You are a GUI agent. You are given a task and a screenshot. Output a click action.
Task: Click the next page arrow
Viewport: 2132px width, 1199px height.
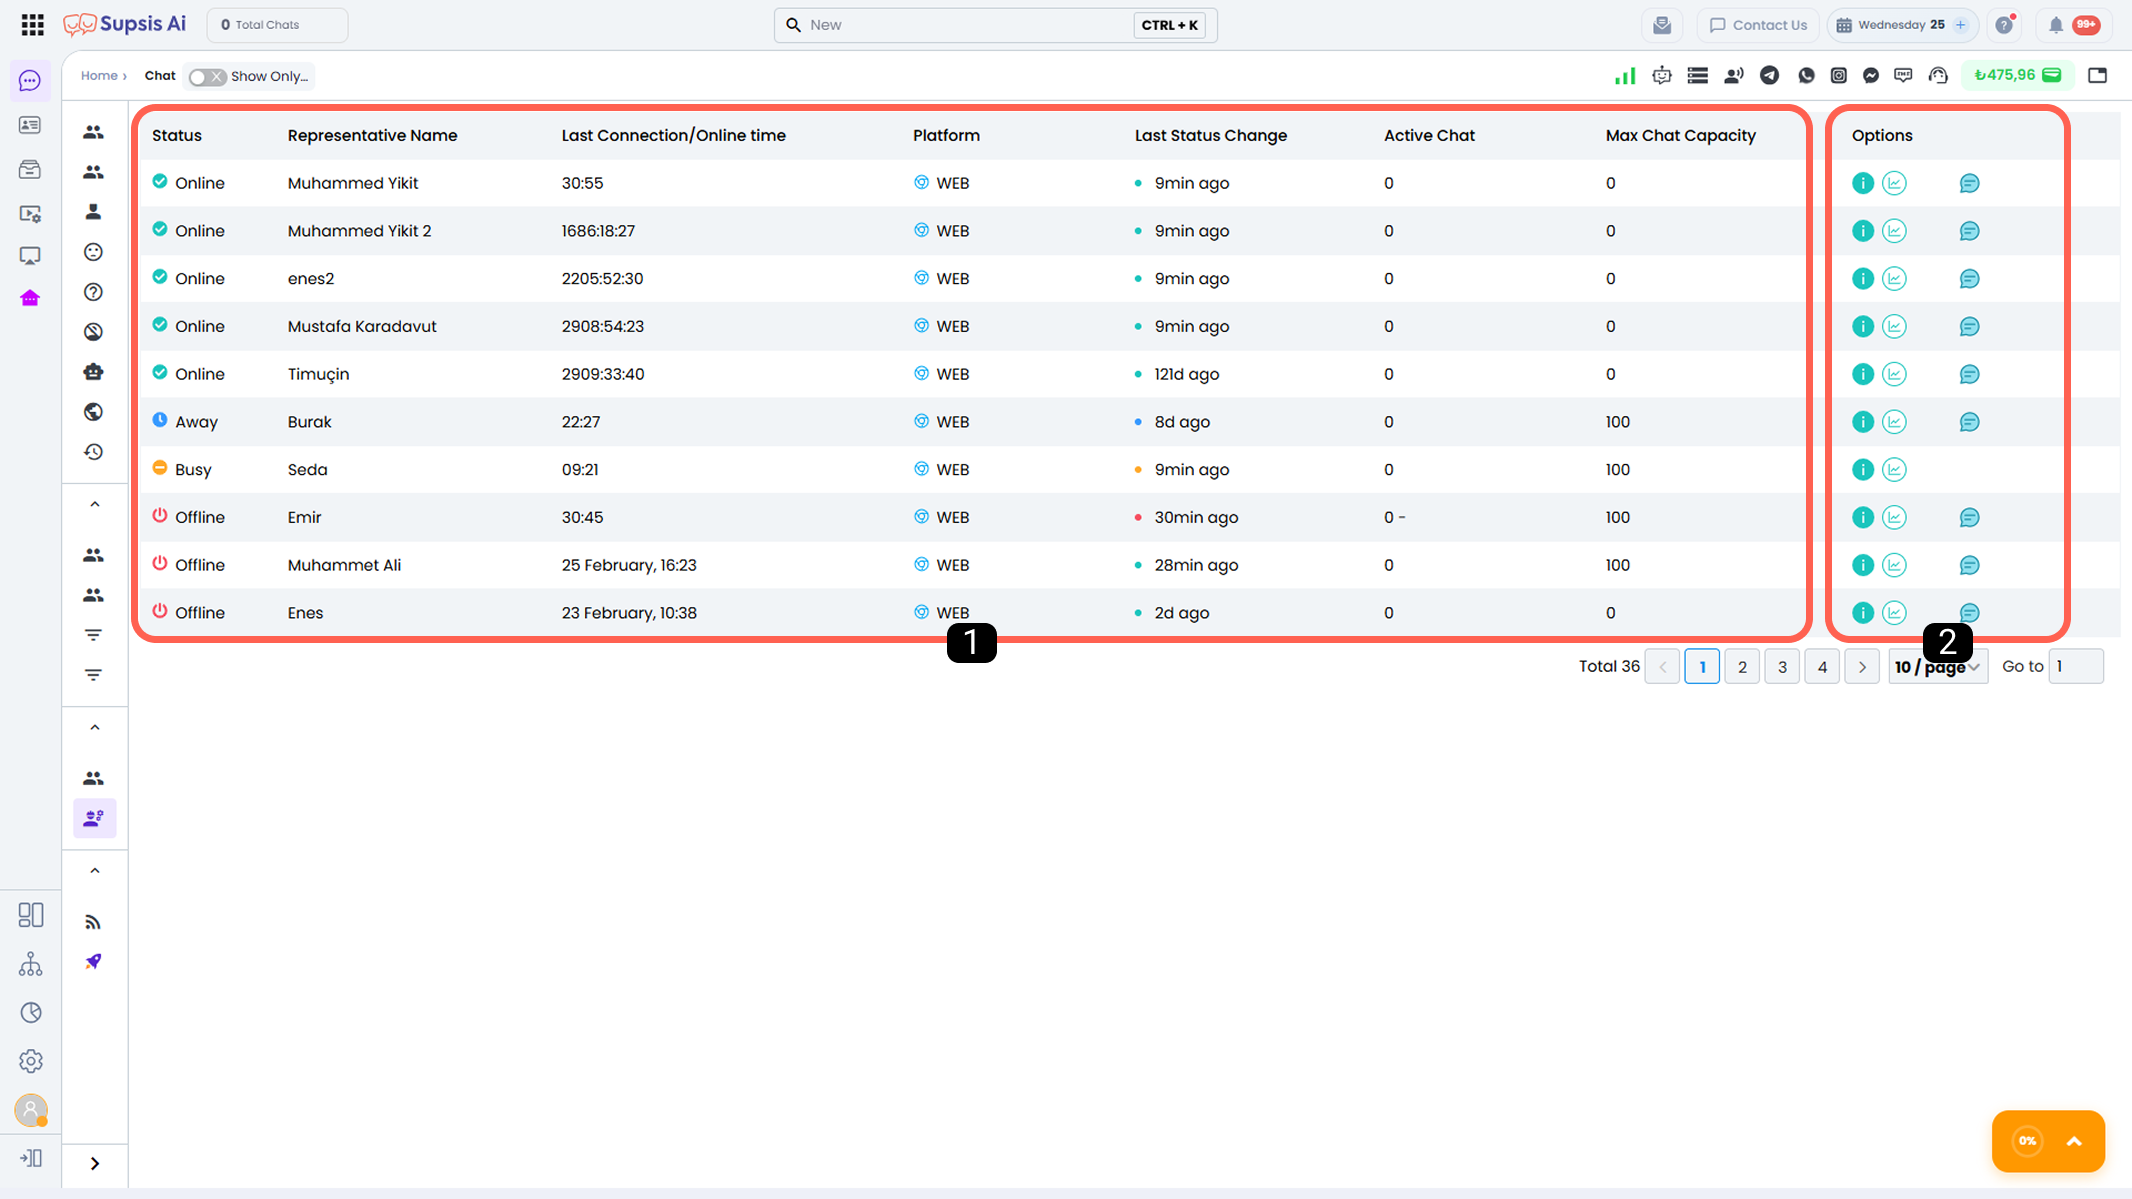pyautogui.click(x=1862, y=667)
